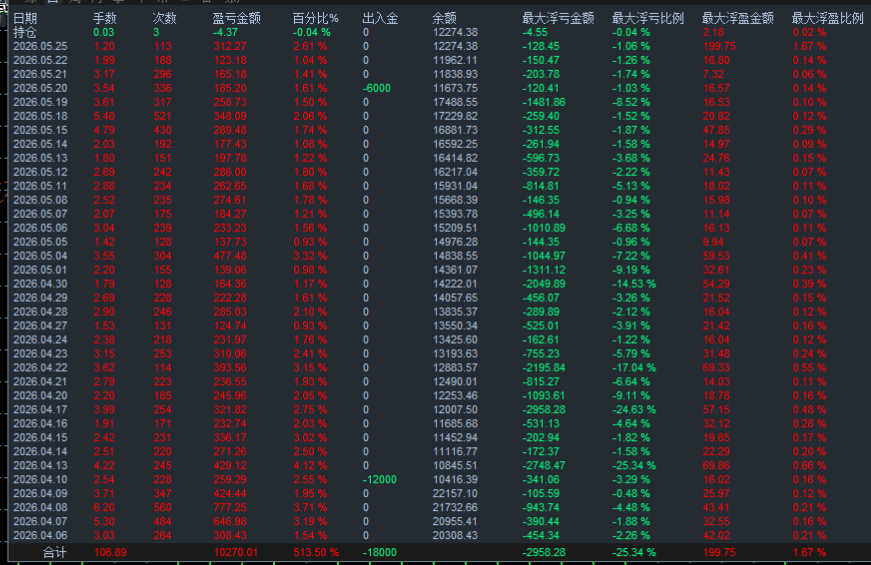Click the floating loss value -2049.89
This screenshot has height=565, width=871.
[x=544, y=284]
